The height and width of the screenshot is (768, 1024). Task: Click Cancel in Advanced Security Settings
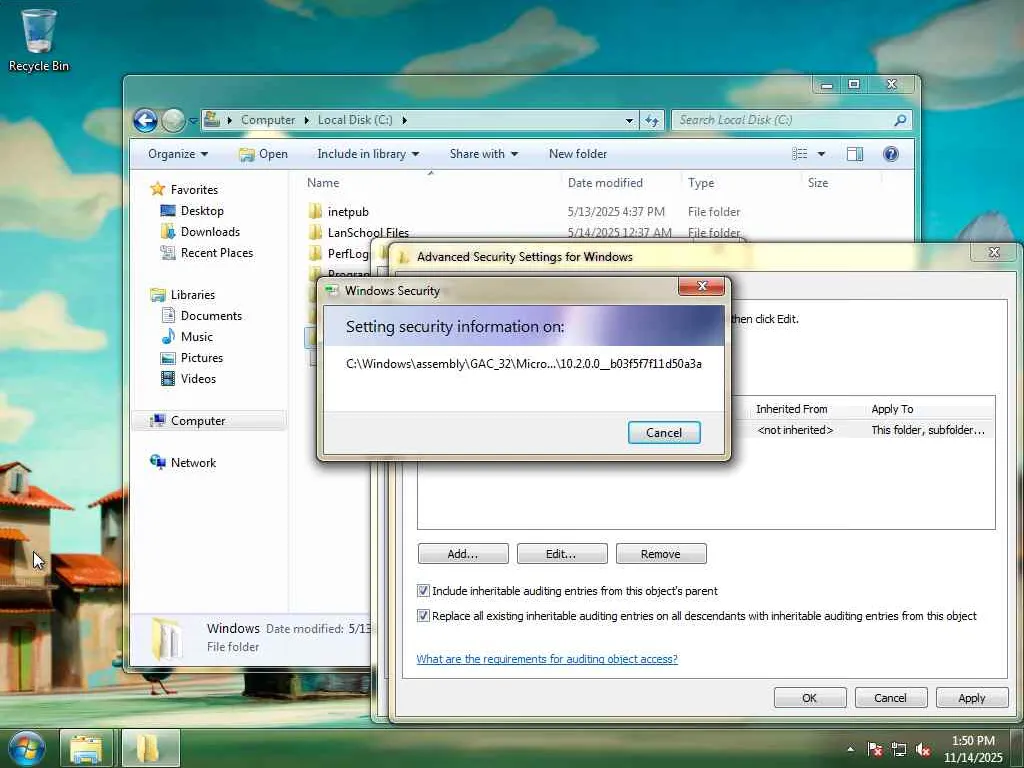(890, 697)
